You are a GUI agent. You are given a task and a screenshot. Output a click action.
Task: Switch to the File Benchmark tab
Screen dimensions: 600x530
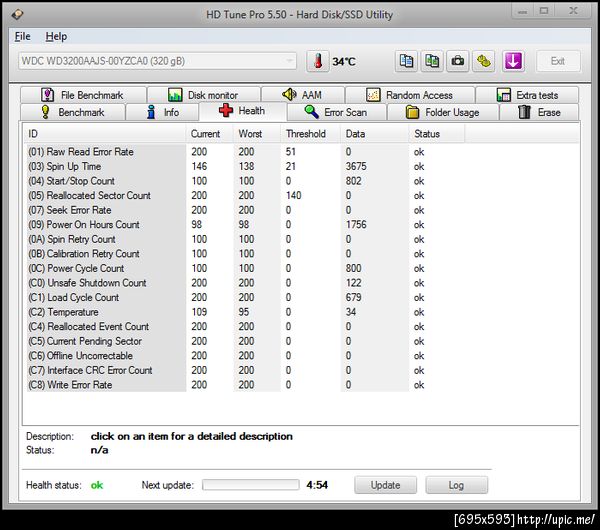[83, 95]
